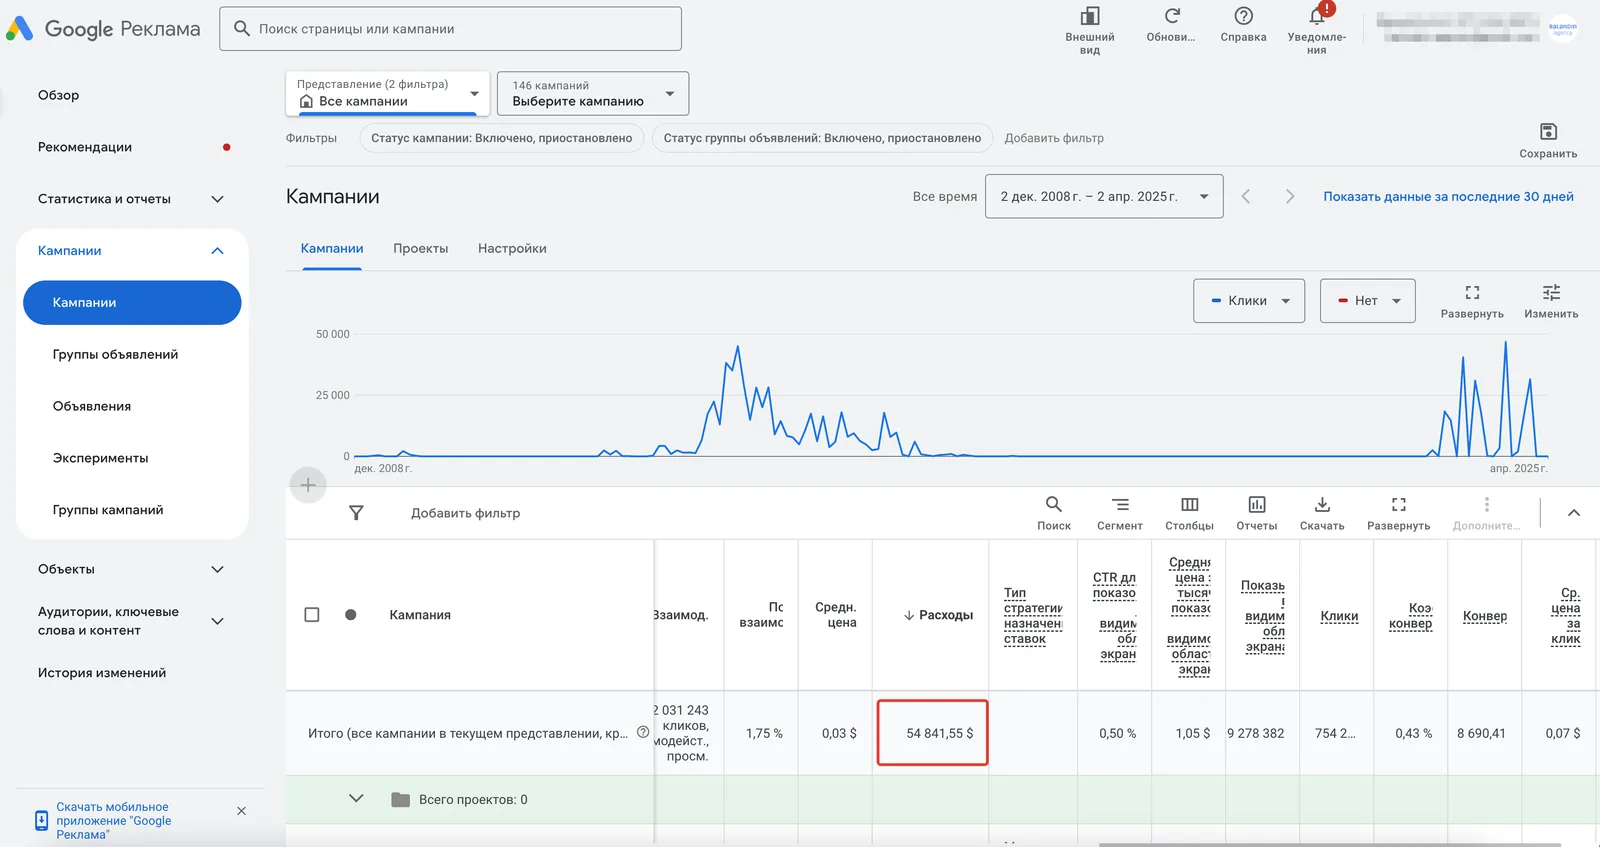The width and height of the screenshot is (1600, 847).
Task: Click the round plus create button
Action: [x=308, y=485]
